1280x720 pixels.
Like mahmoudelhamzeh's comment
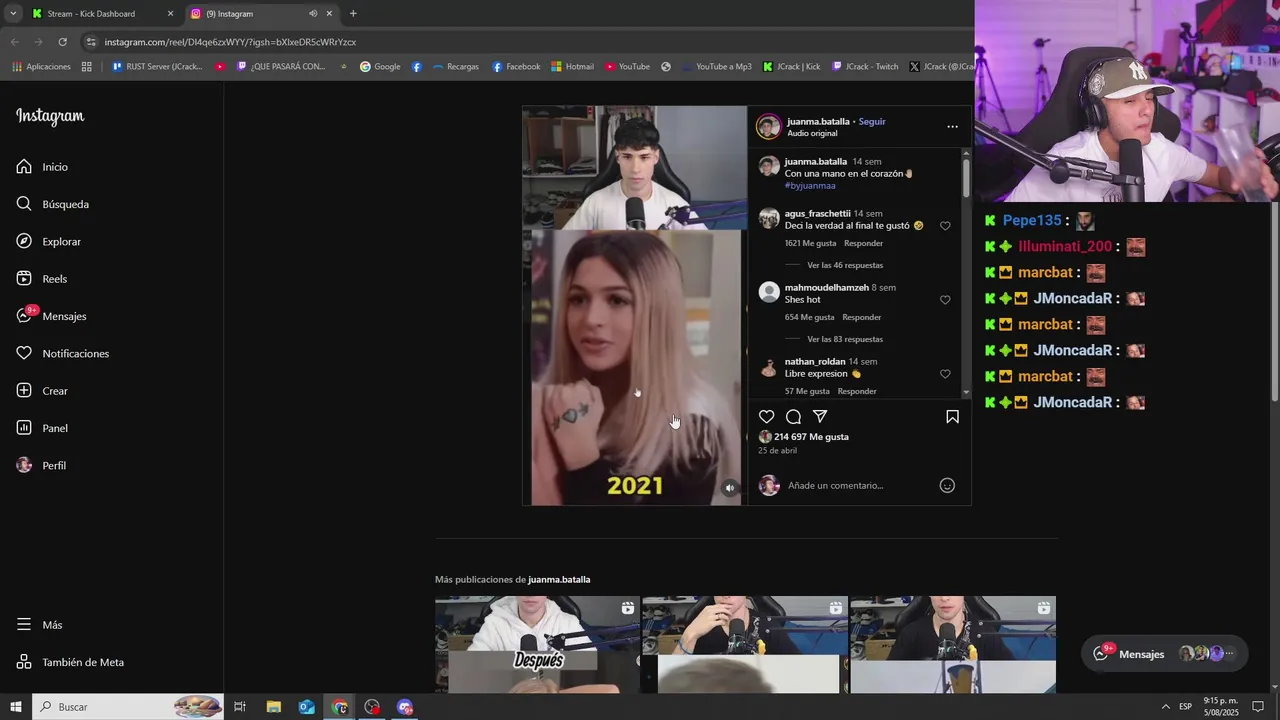[x=945, y=300]
